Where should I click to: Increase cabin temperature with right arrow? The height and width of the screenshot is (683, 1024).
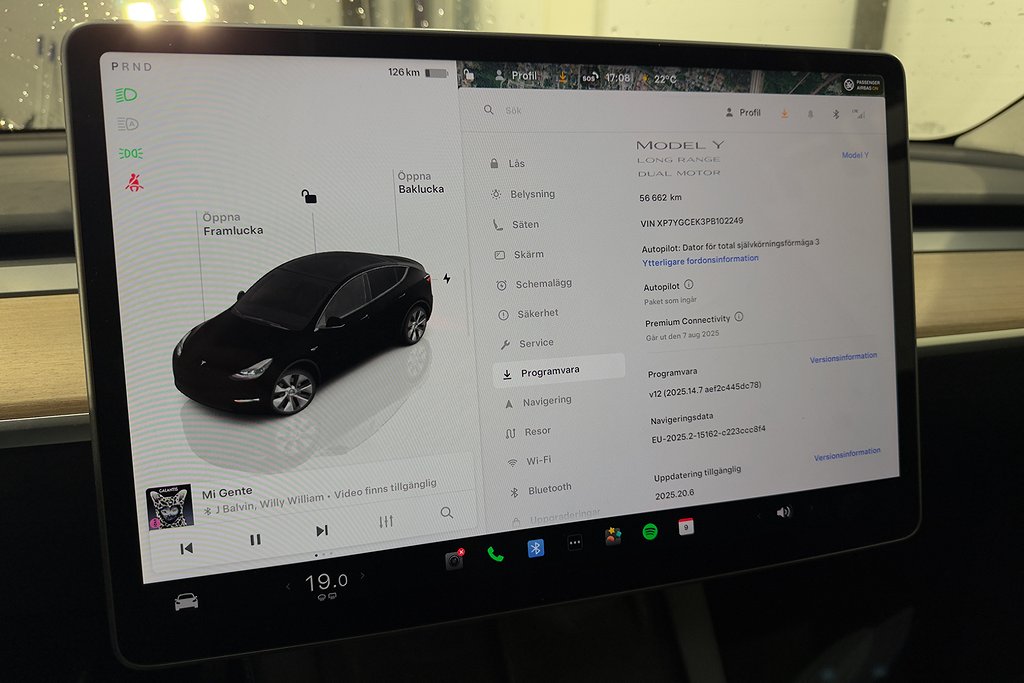(363, 575)
